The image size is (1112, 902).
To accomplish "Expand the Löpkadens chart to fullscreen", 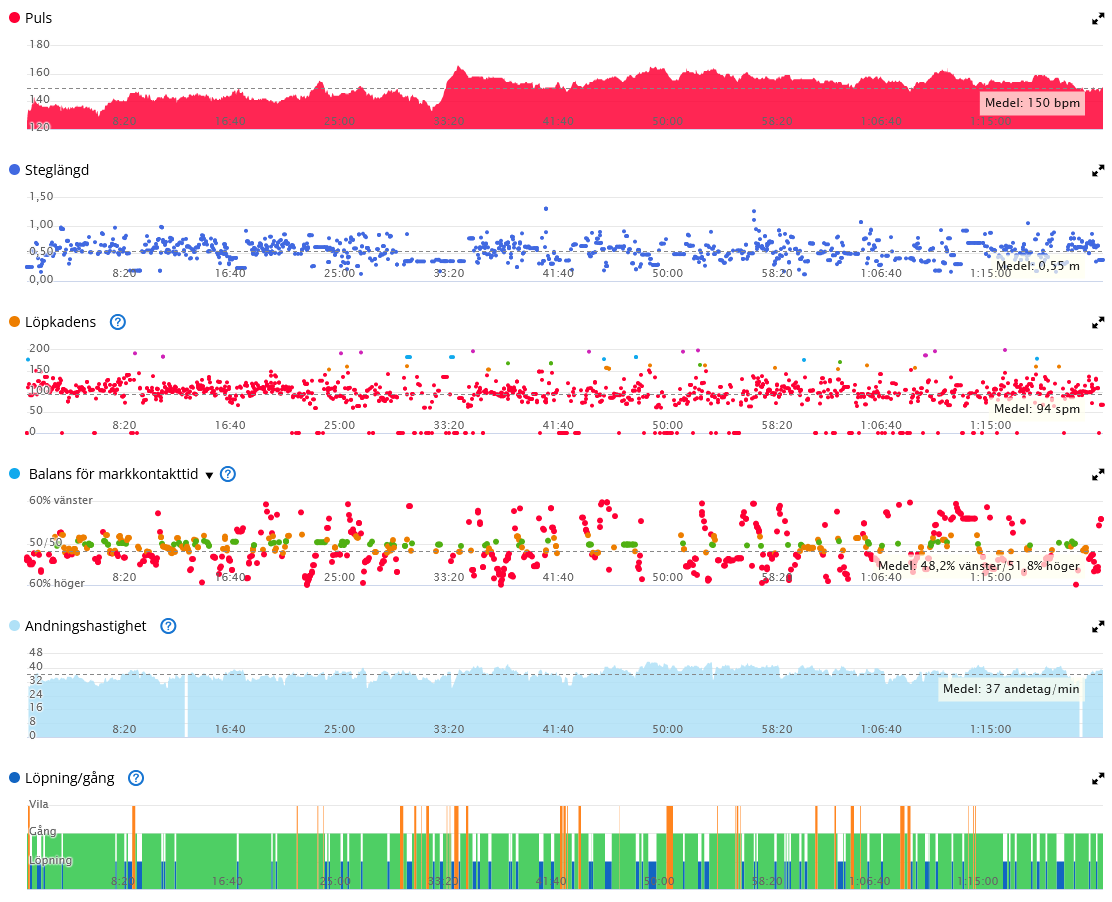I will (1098, 323).
